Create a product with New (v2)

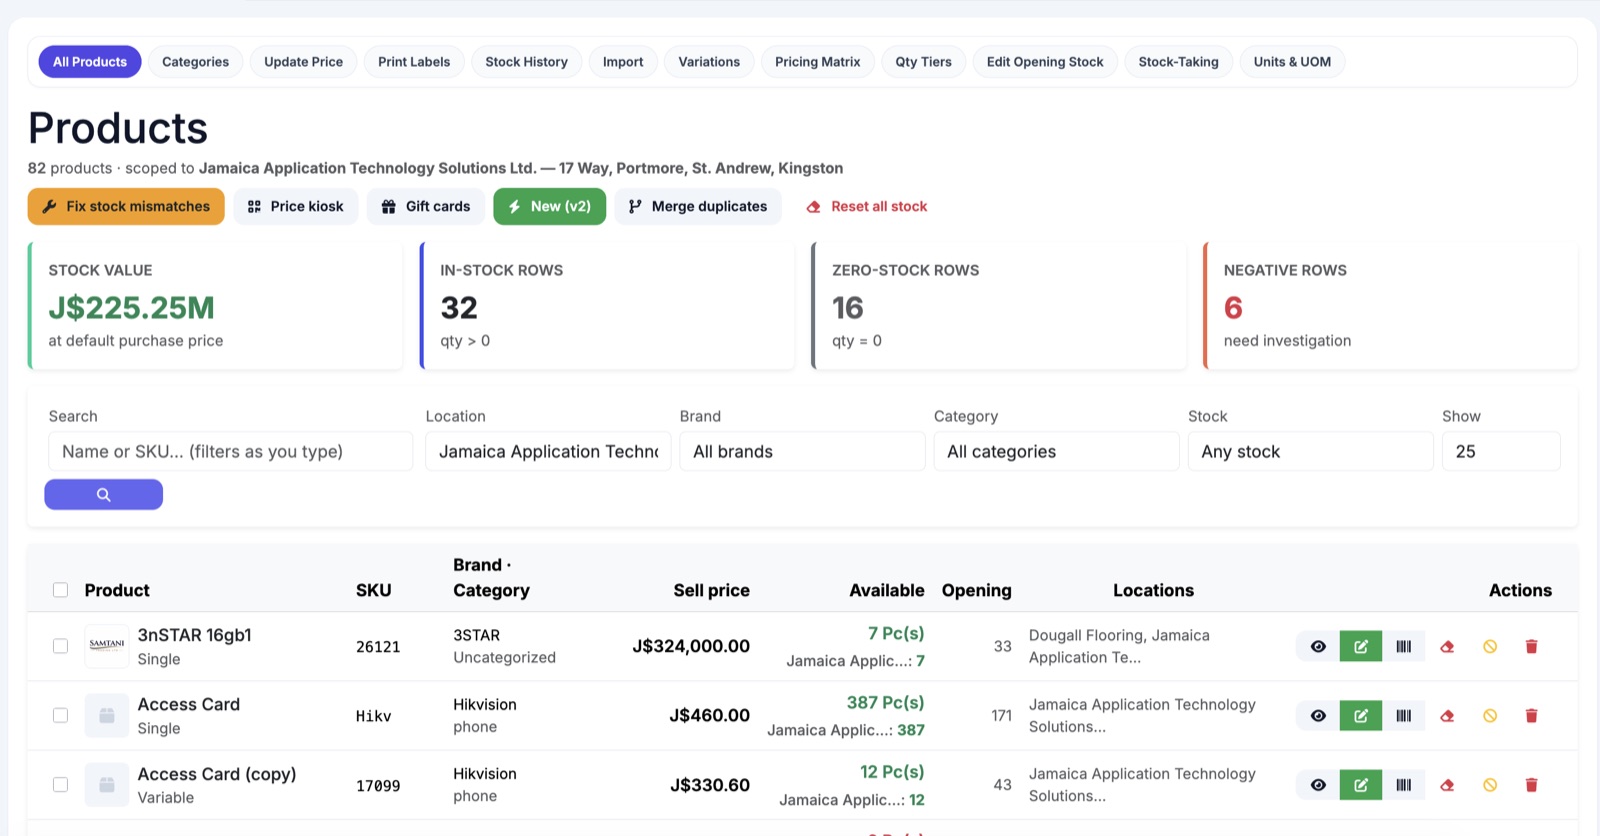click(550, 206)
